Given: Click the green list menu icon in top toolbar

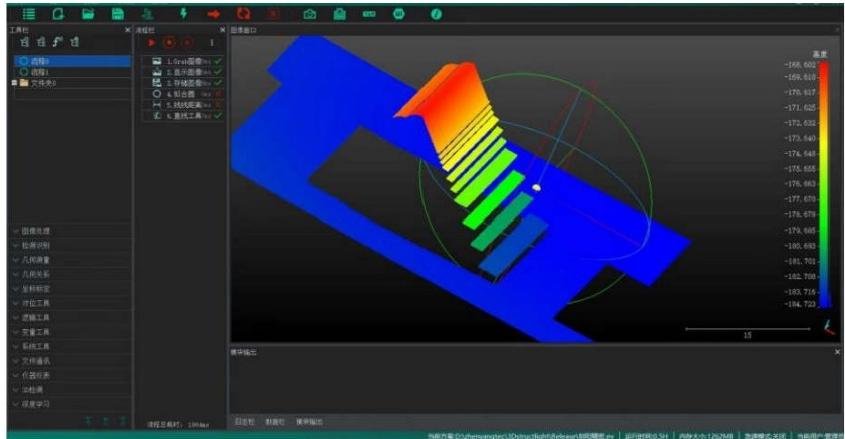Looking at the screenshot, I should pyautogui.click(x=29, y=14).
